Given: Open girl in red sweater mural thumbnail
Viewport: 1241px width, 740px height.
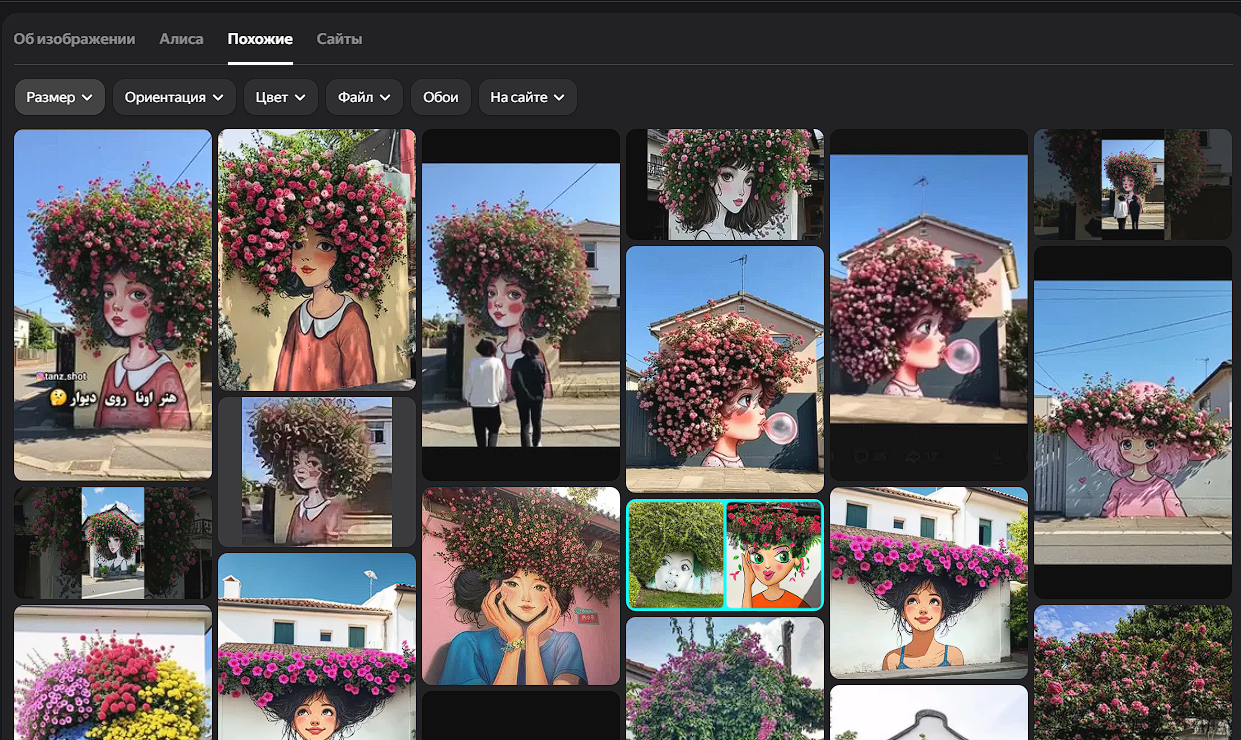Looking at the screenshot, I should pos(317,259).
